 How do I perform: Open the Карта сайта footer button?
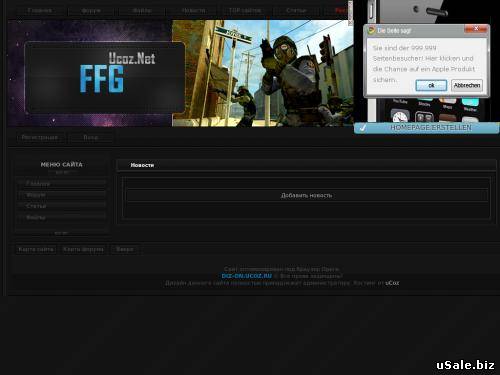pos(36,249)
